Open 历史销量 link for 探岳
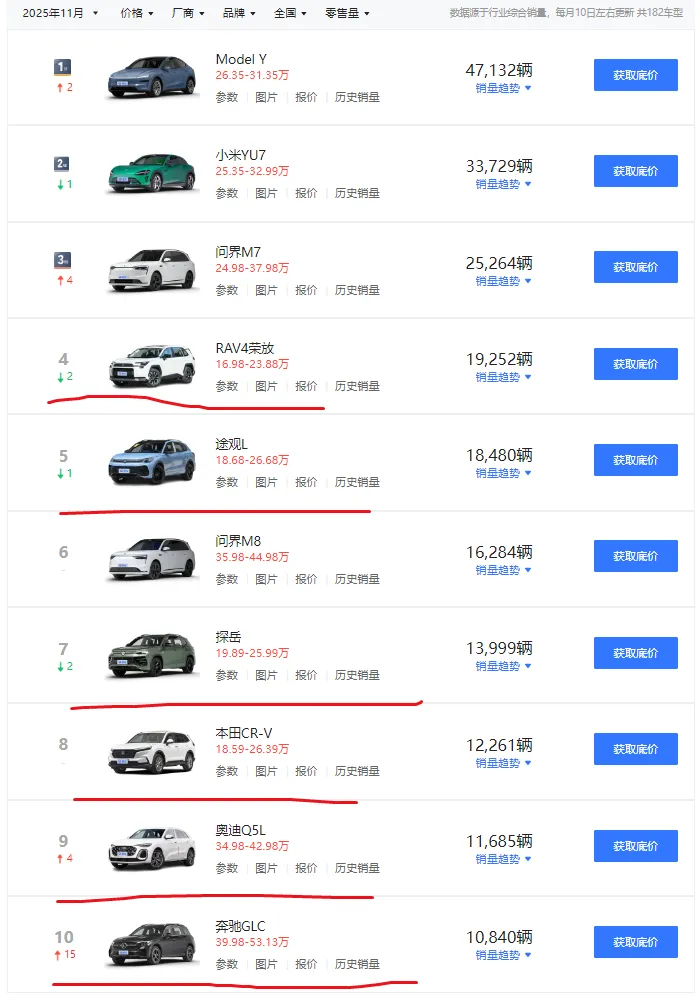The width and height of the screenshot is (700, 997). pyautogui.click(x=357, y=675)
